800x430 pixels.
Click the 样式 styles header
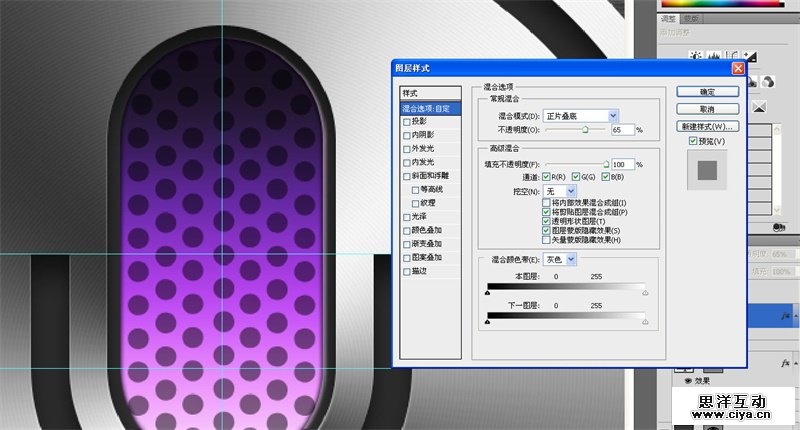[431, 93]
